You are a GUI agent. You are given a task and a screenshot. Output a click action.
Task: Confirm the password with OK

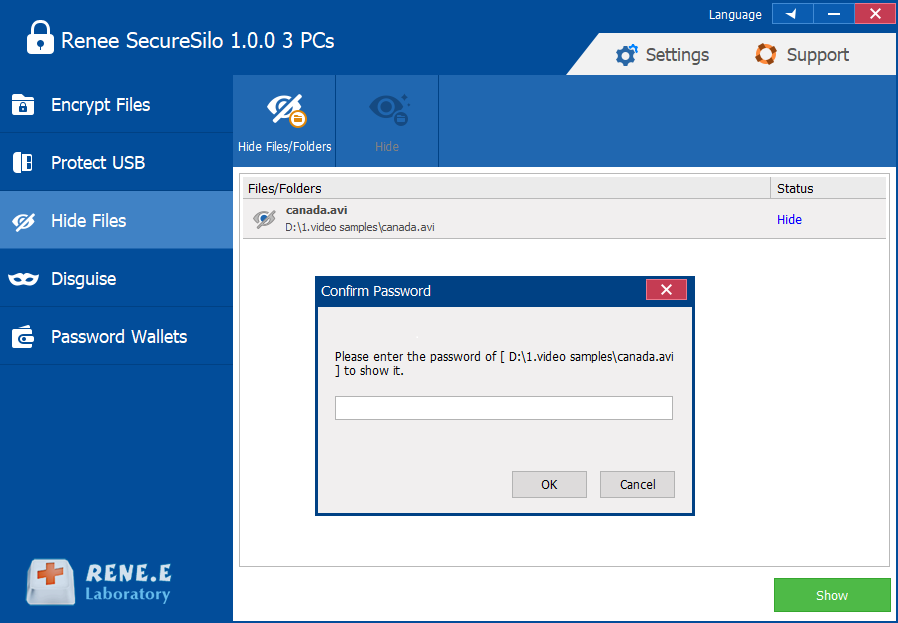click(x=549, y=484)
